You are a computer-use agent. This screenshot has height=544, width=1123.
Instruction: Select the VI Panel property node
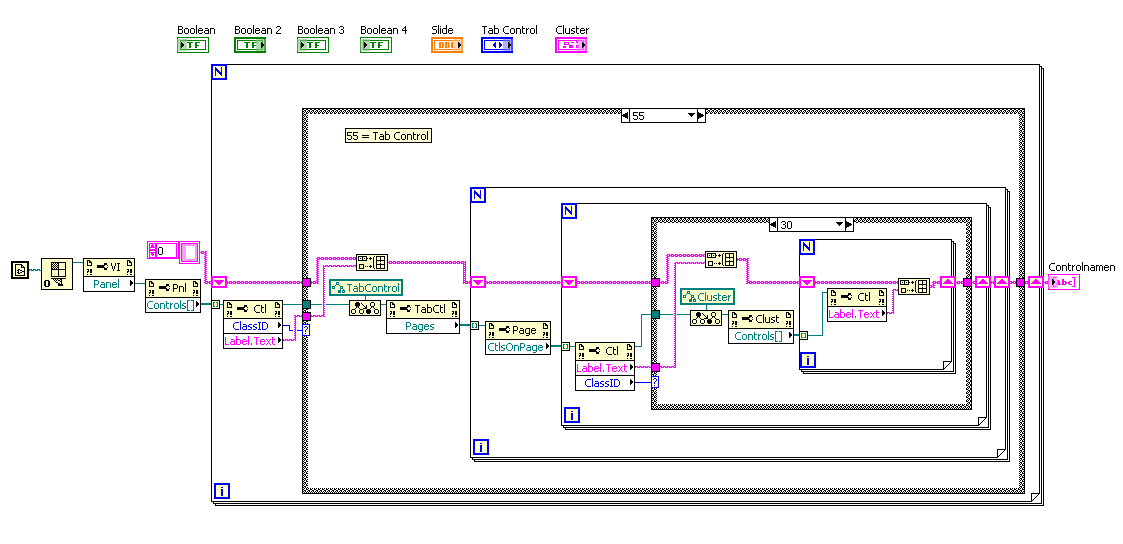(110, 276)
